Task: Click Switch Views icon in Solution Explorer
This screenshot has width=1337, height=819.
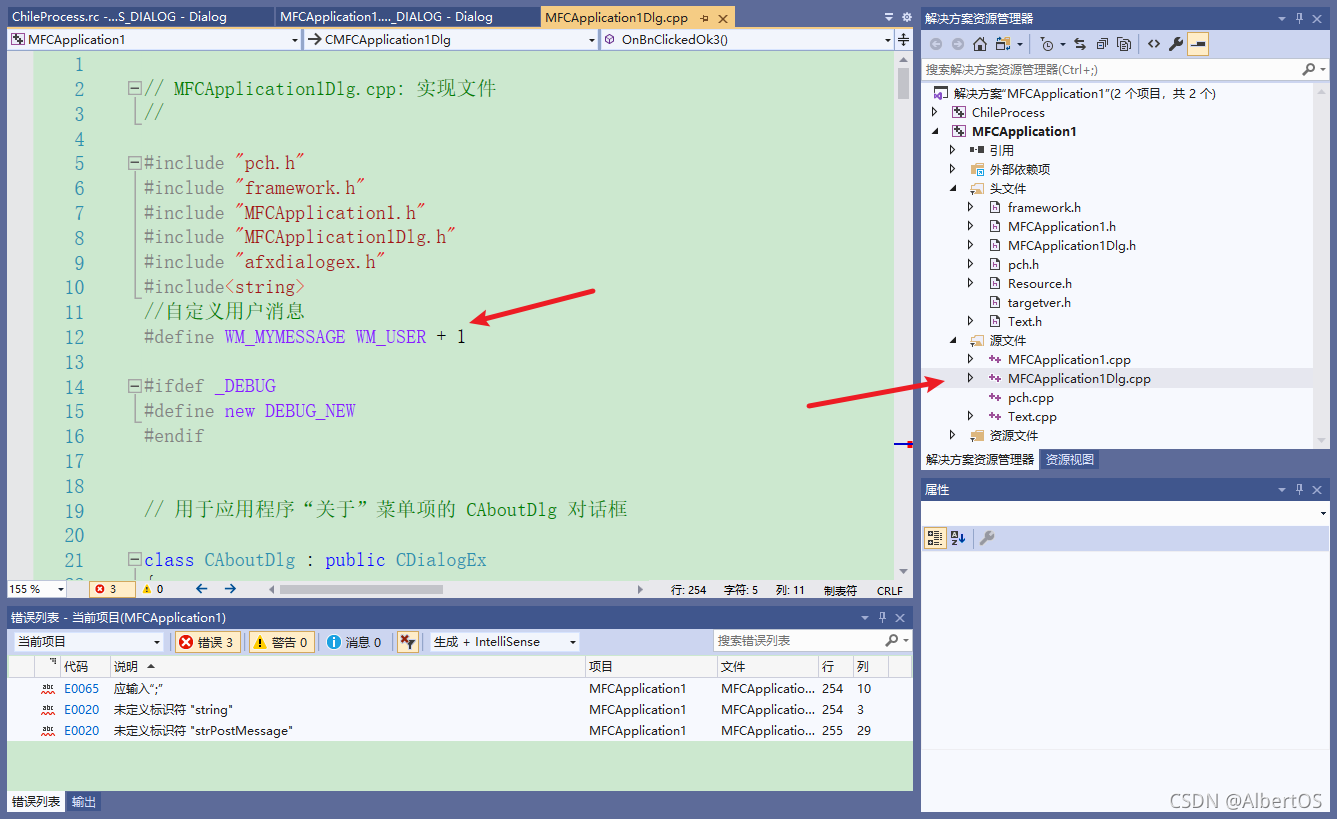Action: coord(1003,44)
